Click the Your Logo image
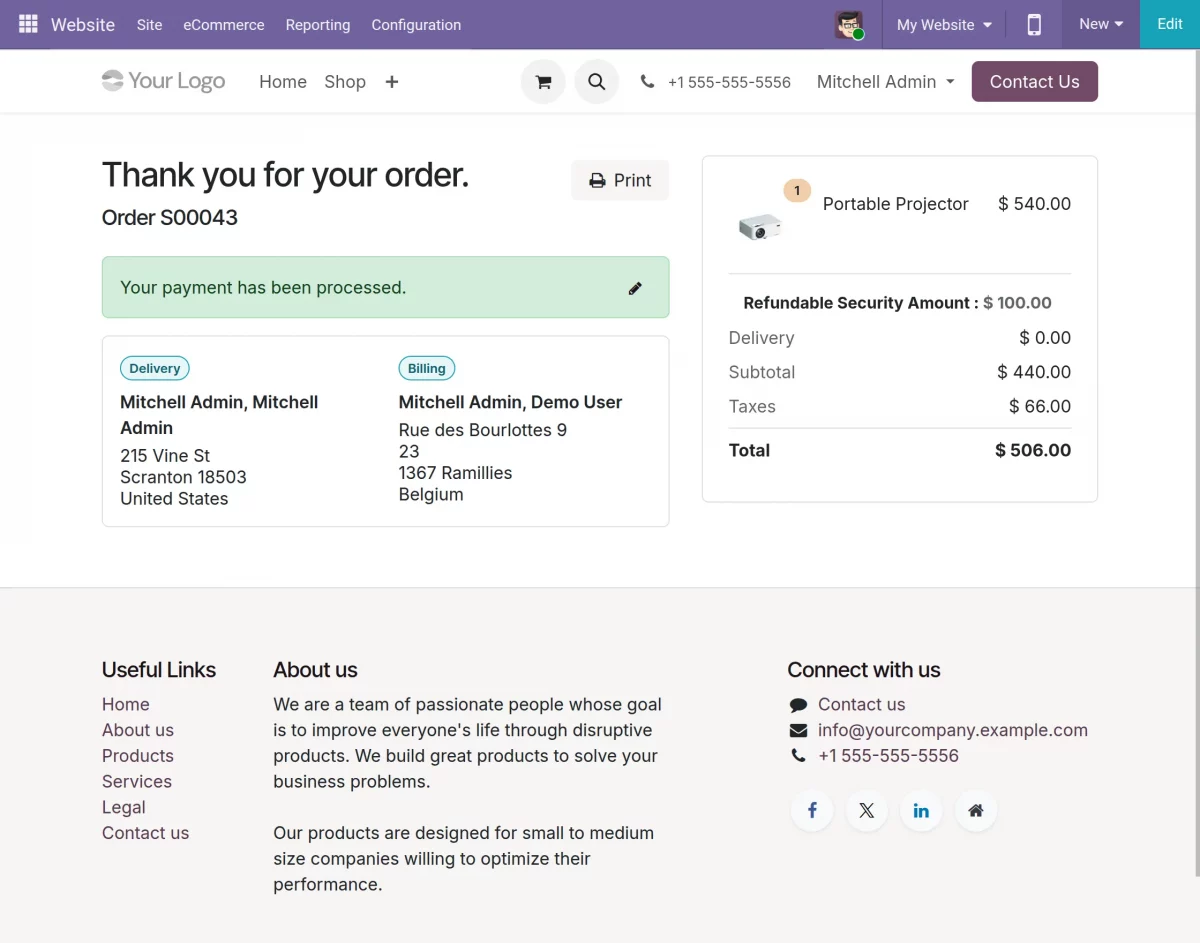The width and height of the screenshot is (1200, 943). pos(164,81)
